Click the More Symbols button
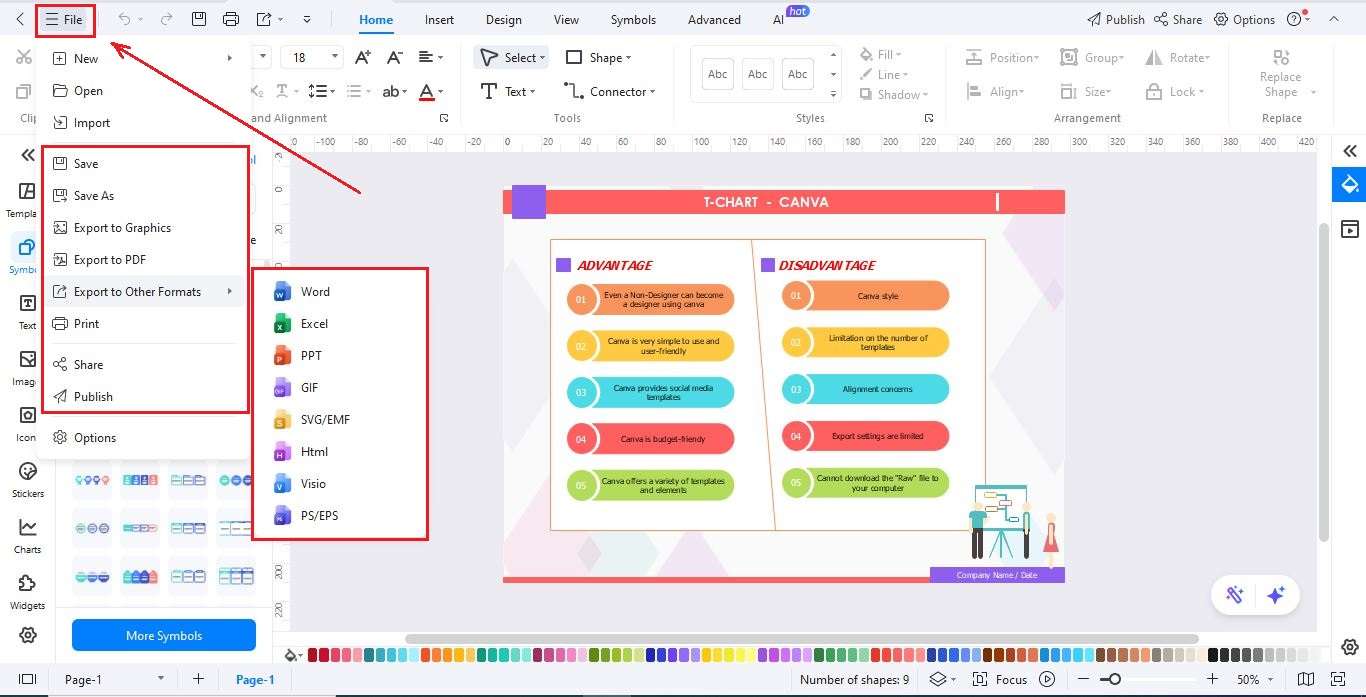Screen dimensions: 1366x697 point(164,635)
